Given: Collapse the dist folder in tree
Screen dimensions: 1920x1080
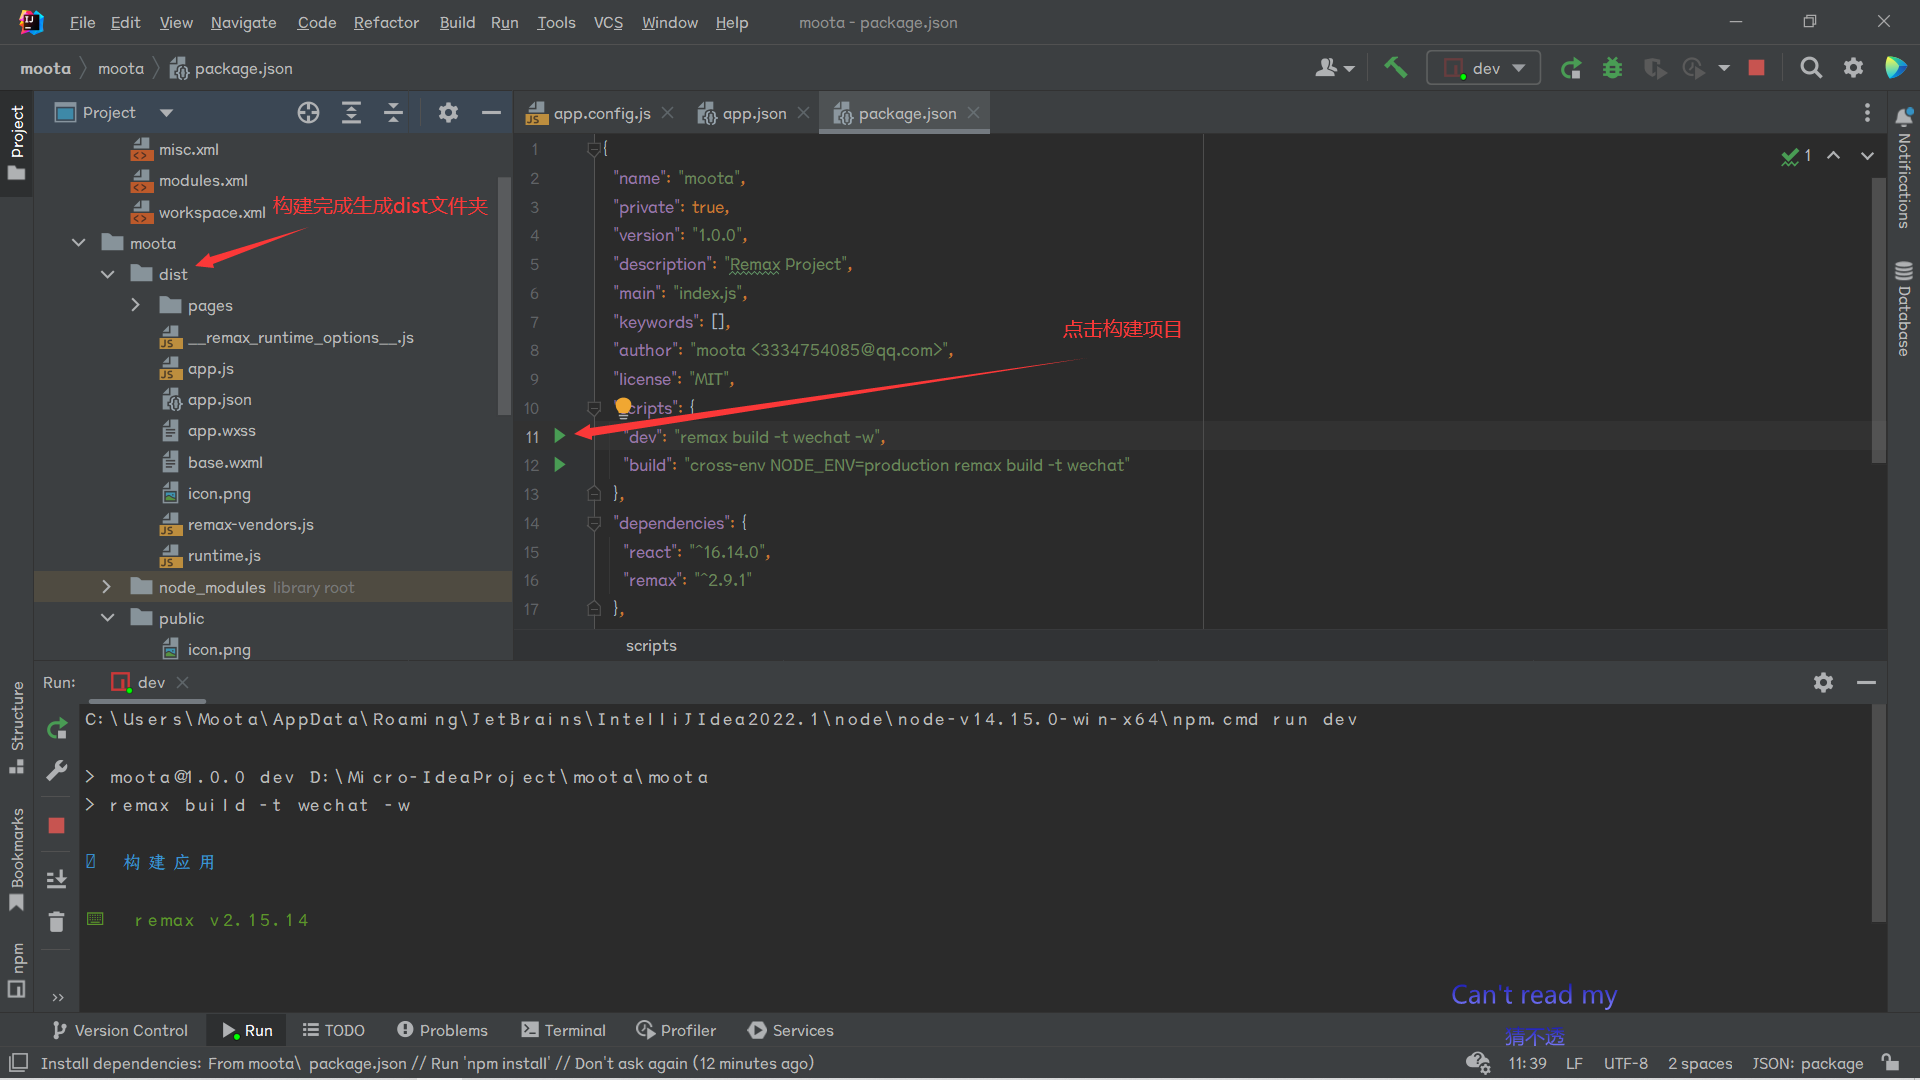Looking at the screenshot, I should pos(108,274).
